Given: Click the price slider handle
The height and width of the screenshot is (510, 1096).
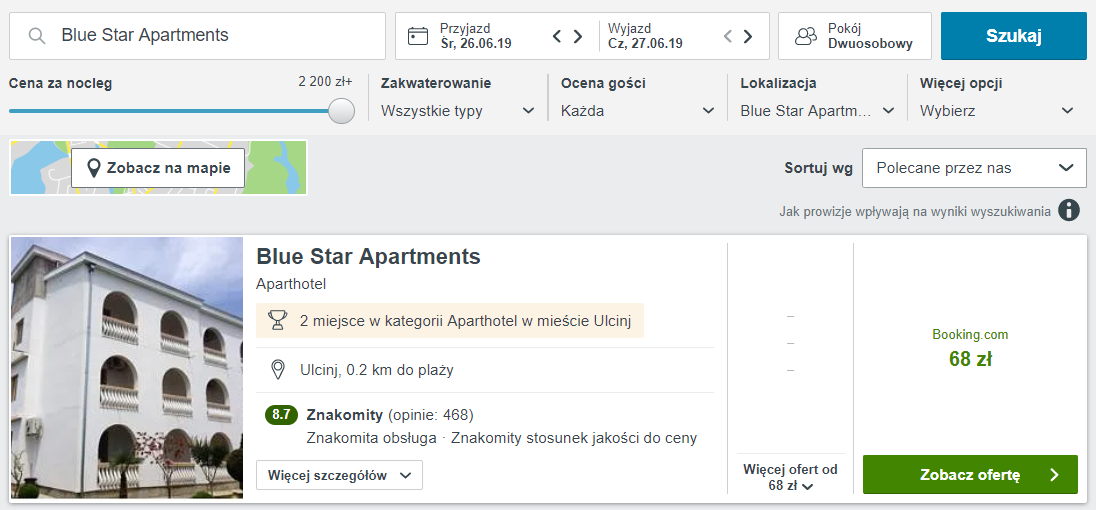Looking at the screenshot, I should tap(342, 110).
